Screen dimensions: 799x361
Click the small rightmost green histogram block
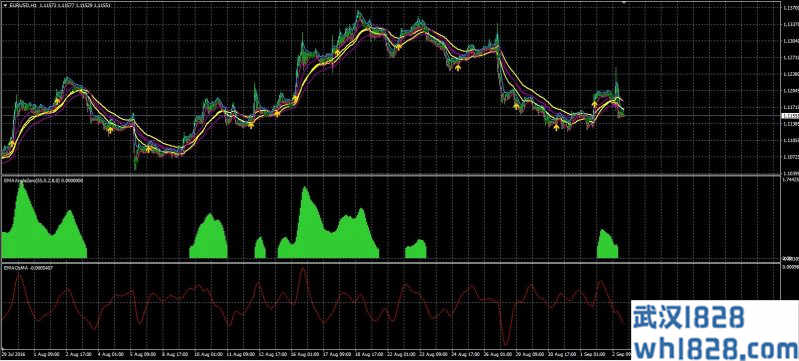[x=607, y=244]
